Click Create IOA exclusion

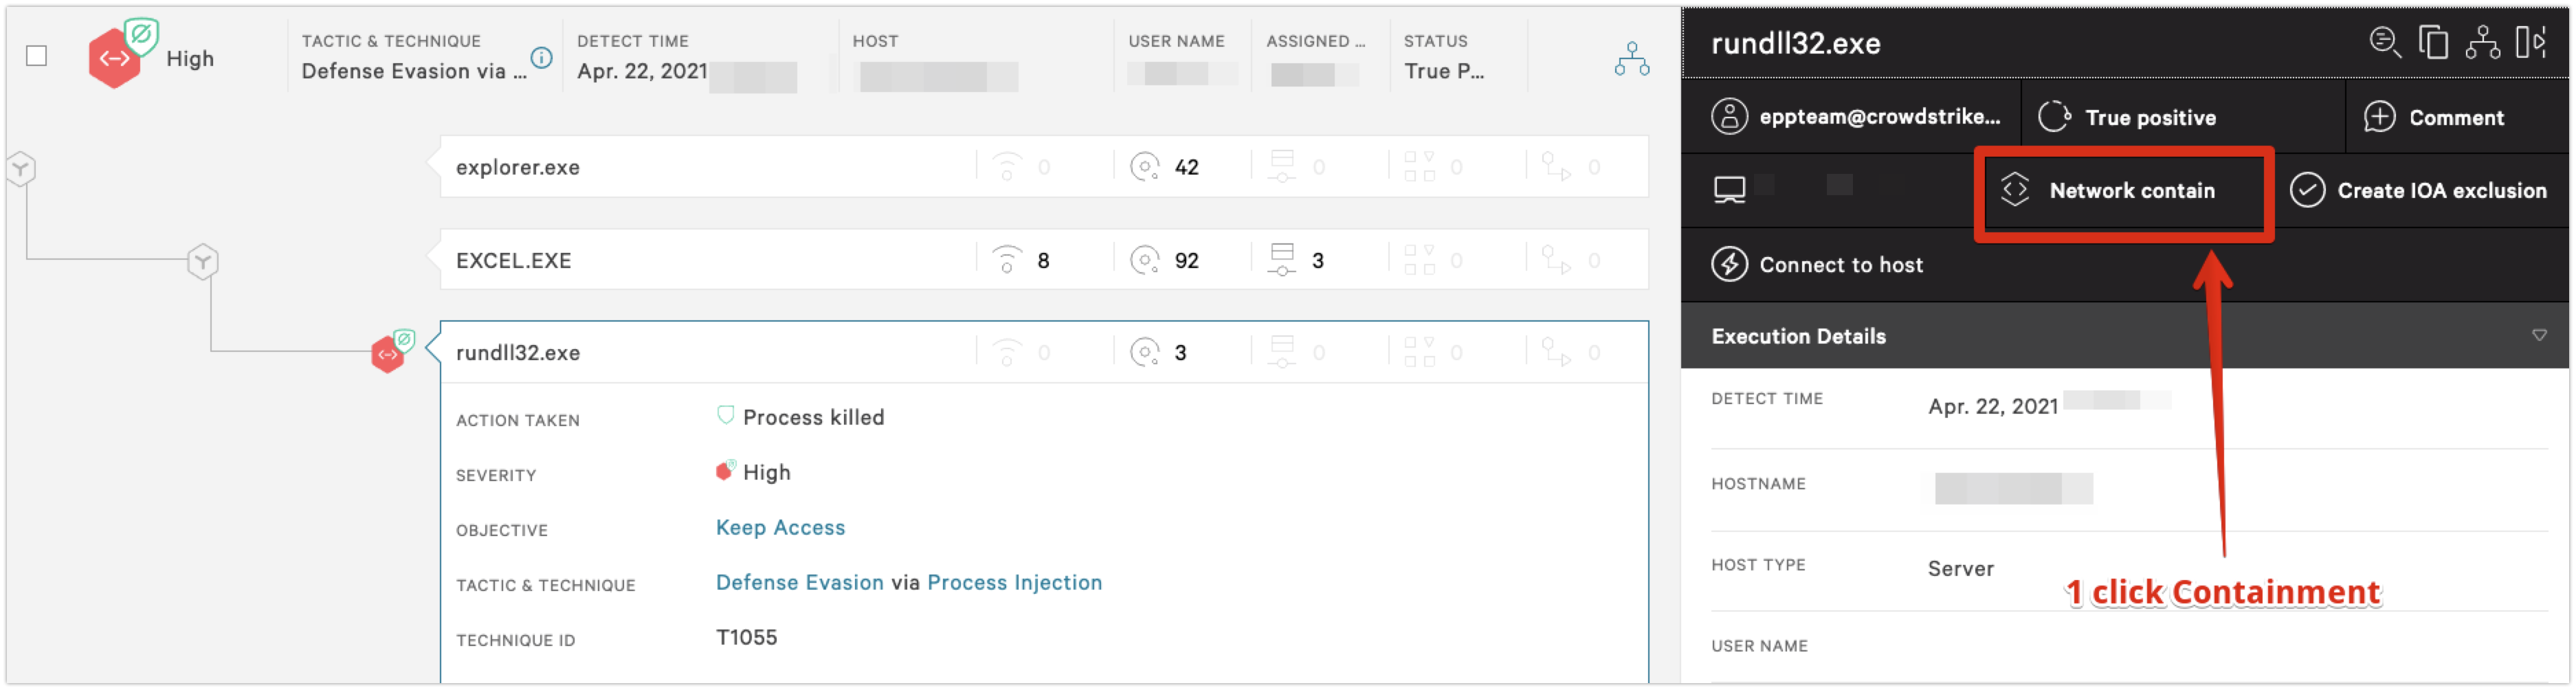pyautogui.click(x=2418, y=191)
